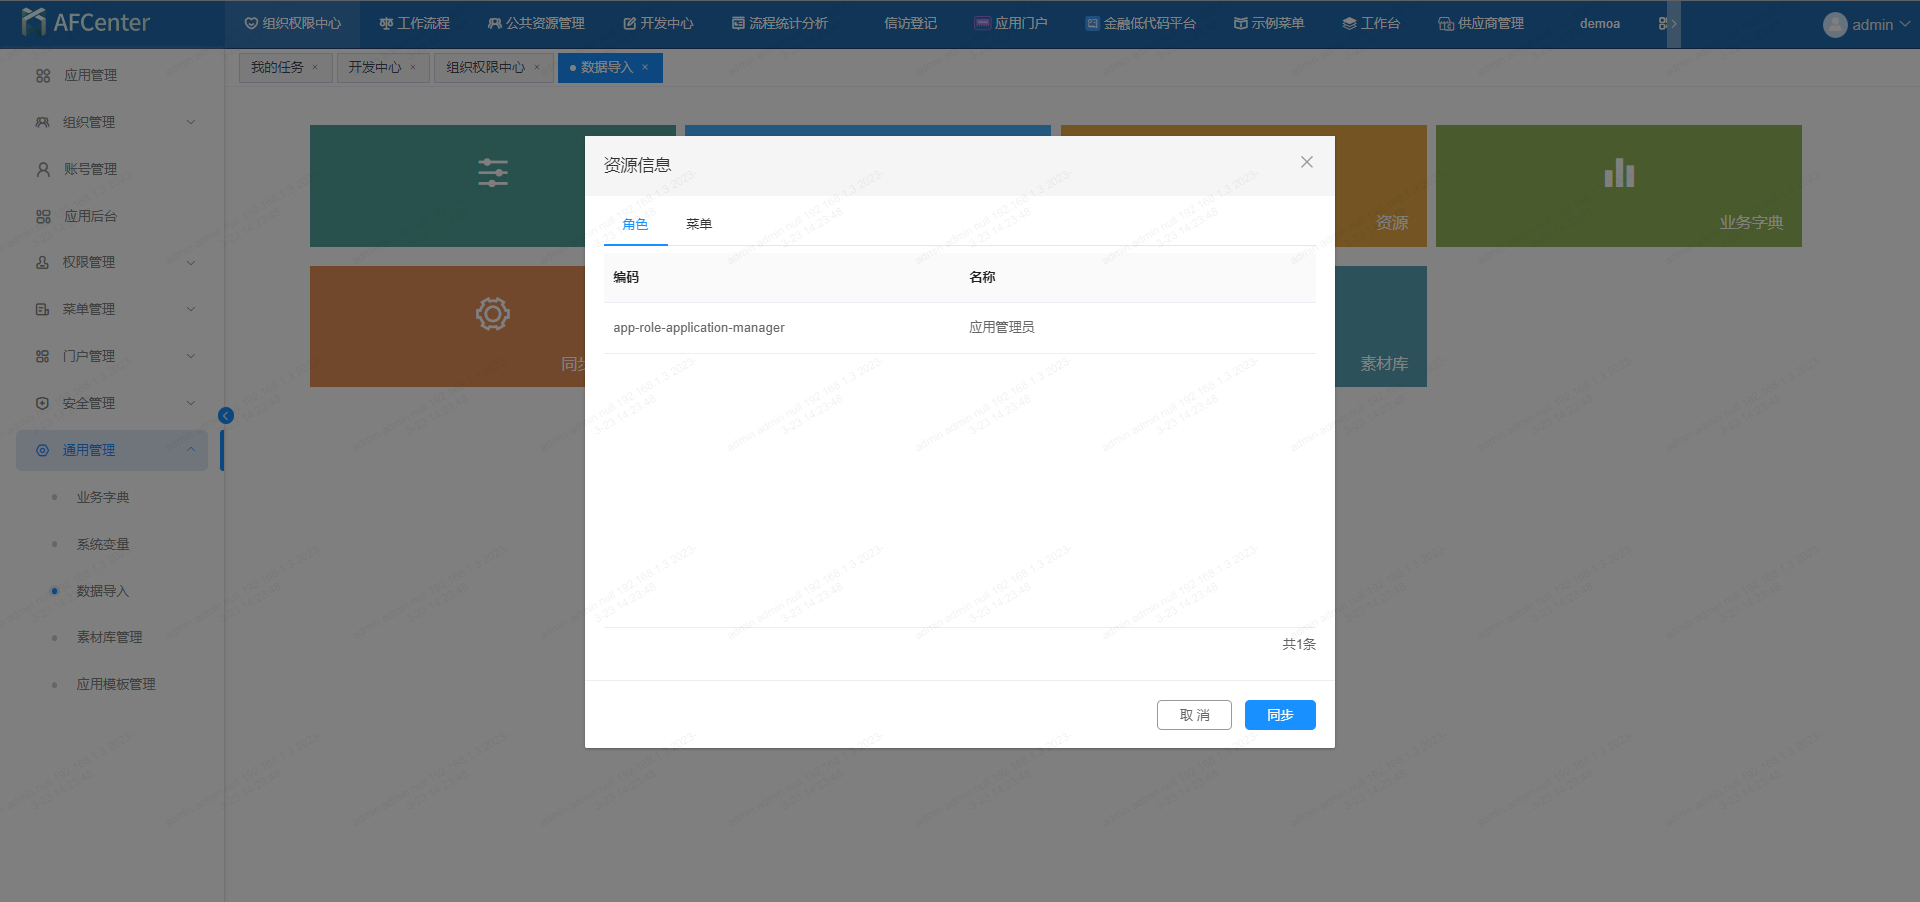The width and height of the screenshot is (1920, 902).
Task: Expand the 组织管理 sidebar menu
Action: point(190,122)
